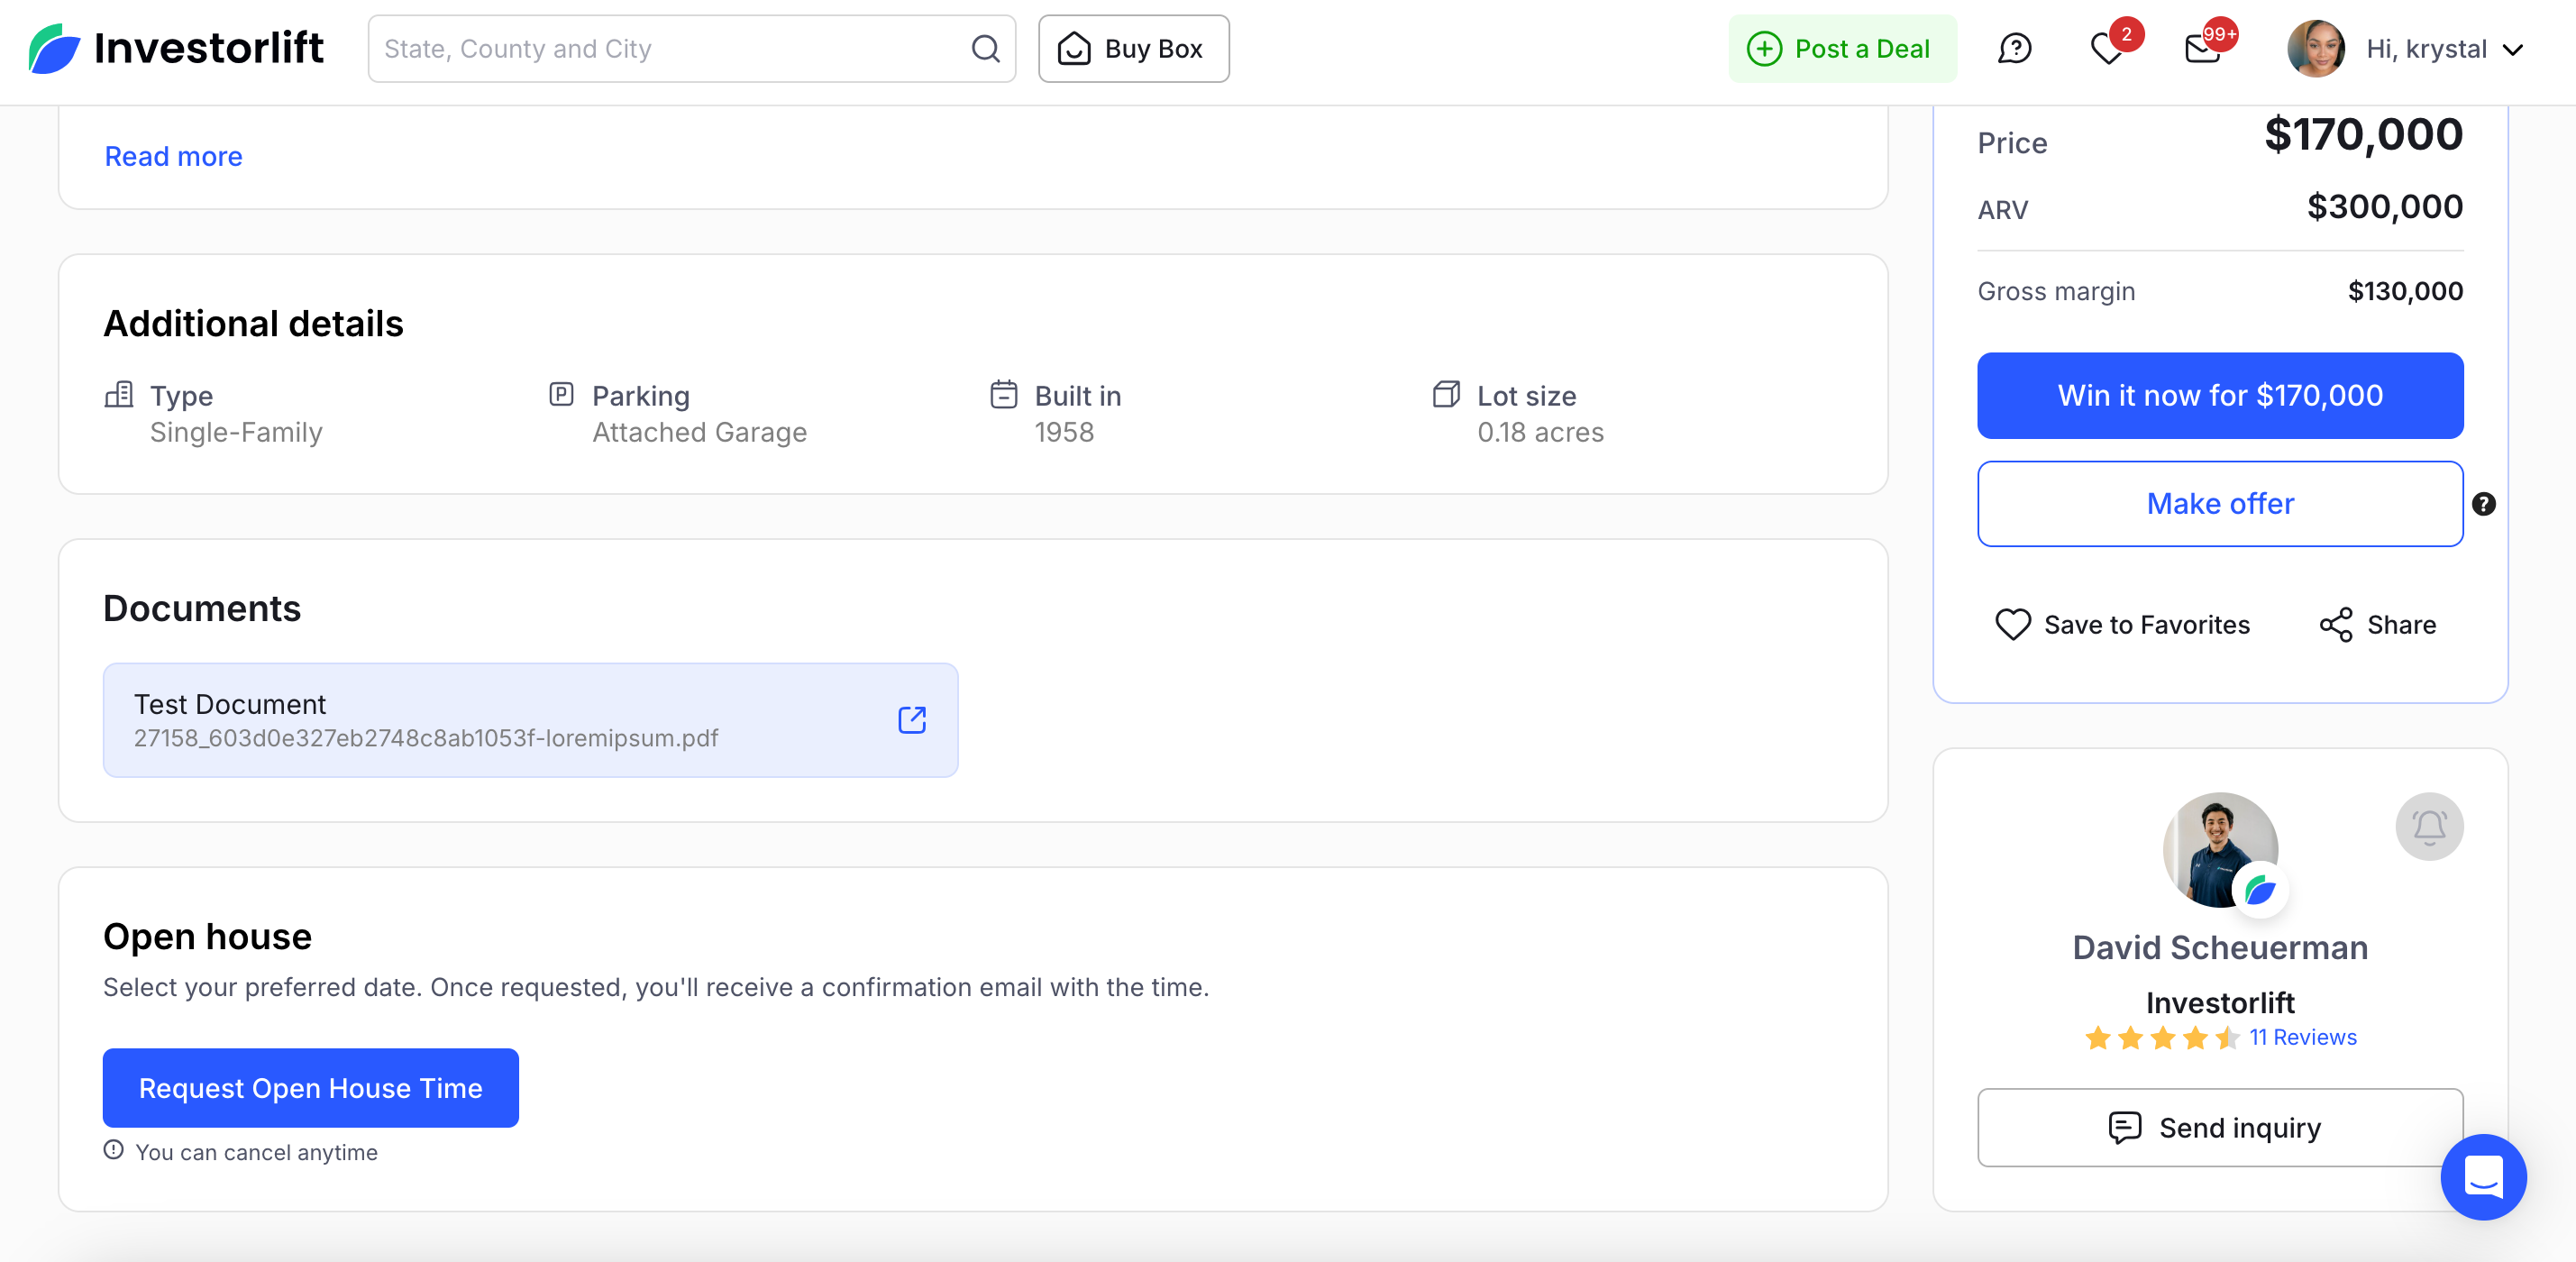Expand the Hi, krystal account dropdown

pyautogui.click(x=2444, y=48)
